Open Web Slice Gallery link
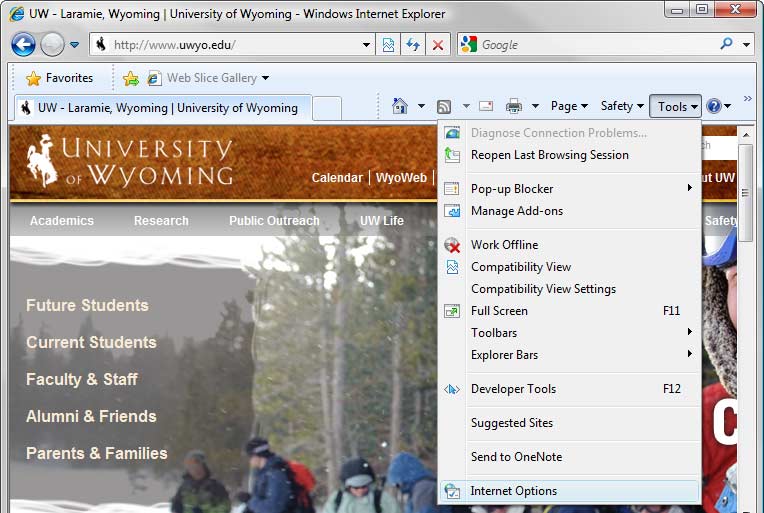Screen dimensions: 764x513 209,78
